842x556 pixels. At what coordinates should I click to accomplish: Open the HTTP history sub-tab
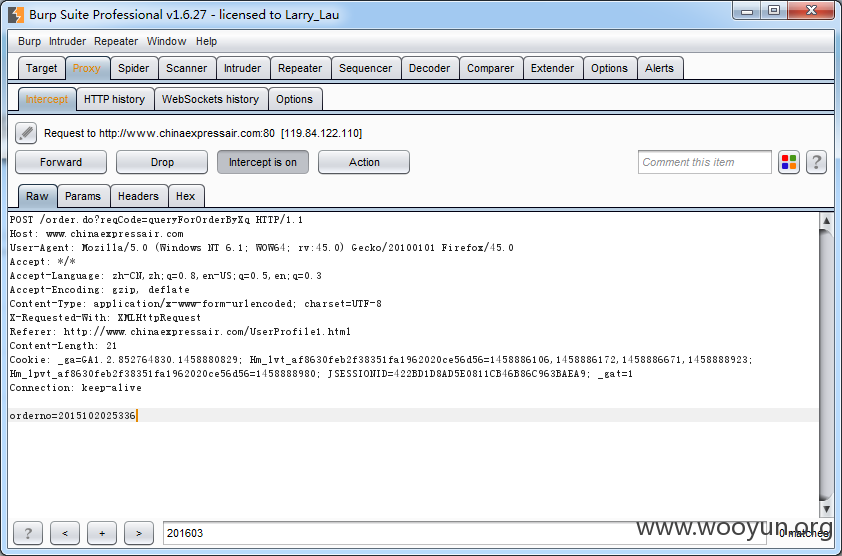[114, 99]
